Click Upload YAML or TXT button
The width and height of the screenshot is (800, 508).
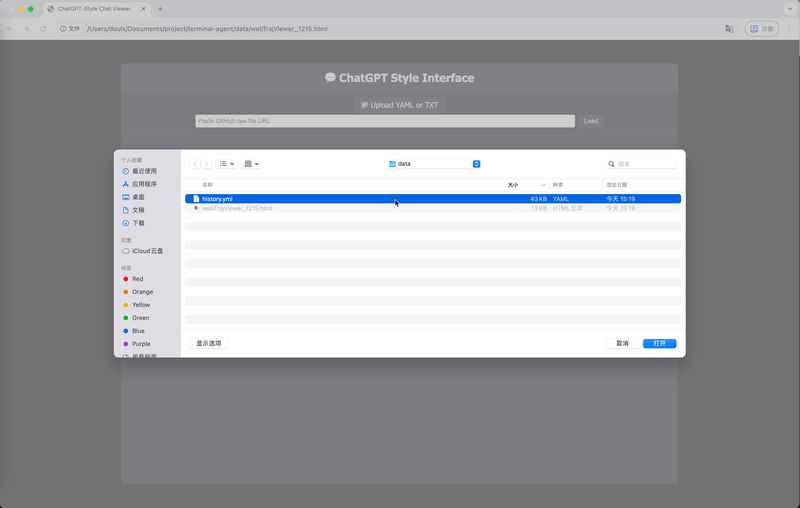coord(399,105)
